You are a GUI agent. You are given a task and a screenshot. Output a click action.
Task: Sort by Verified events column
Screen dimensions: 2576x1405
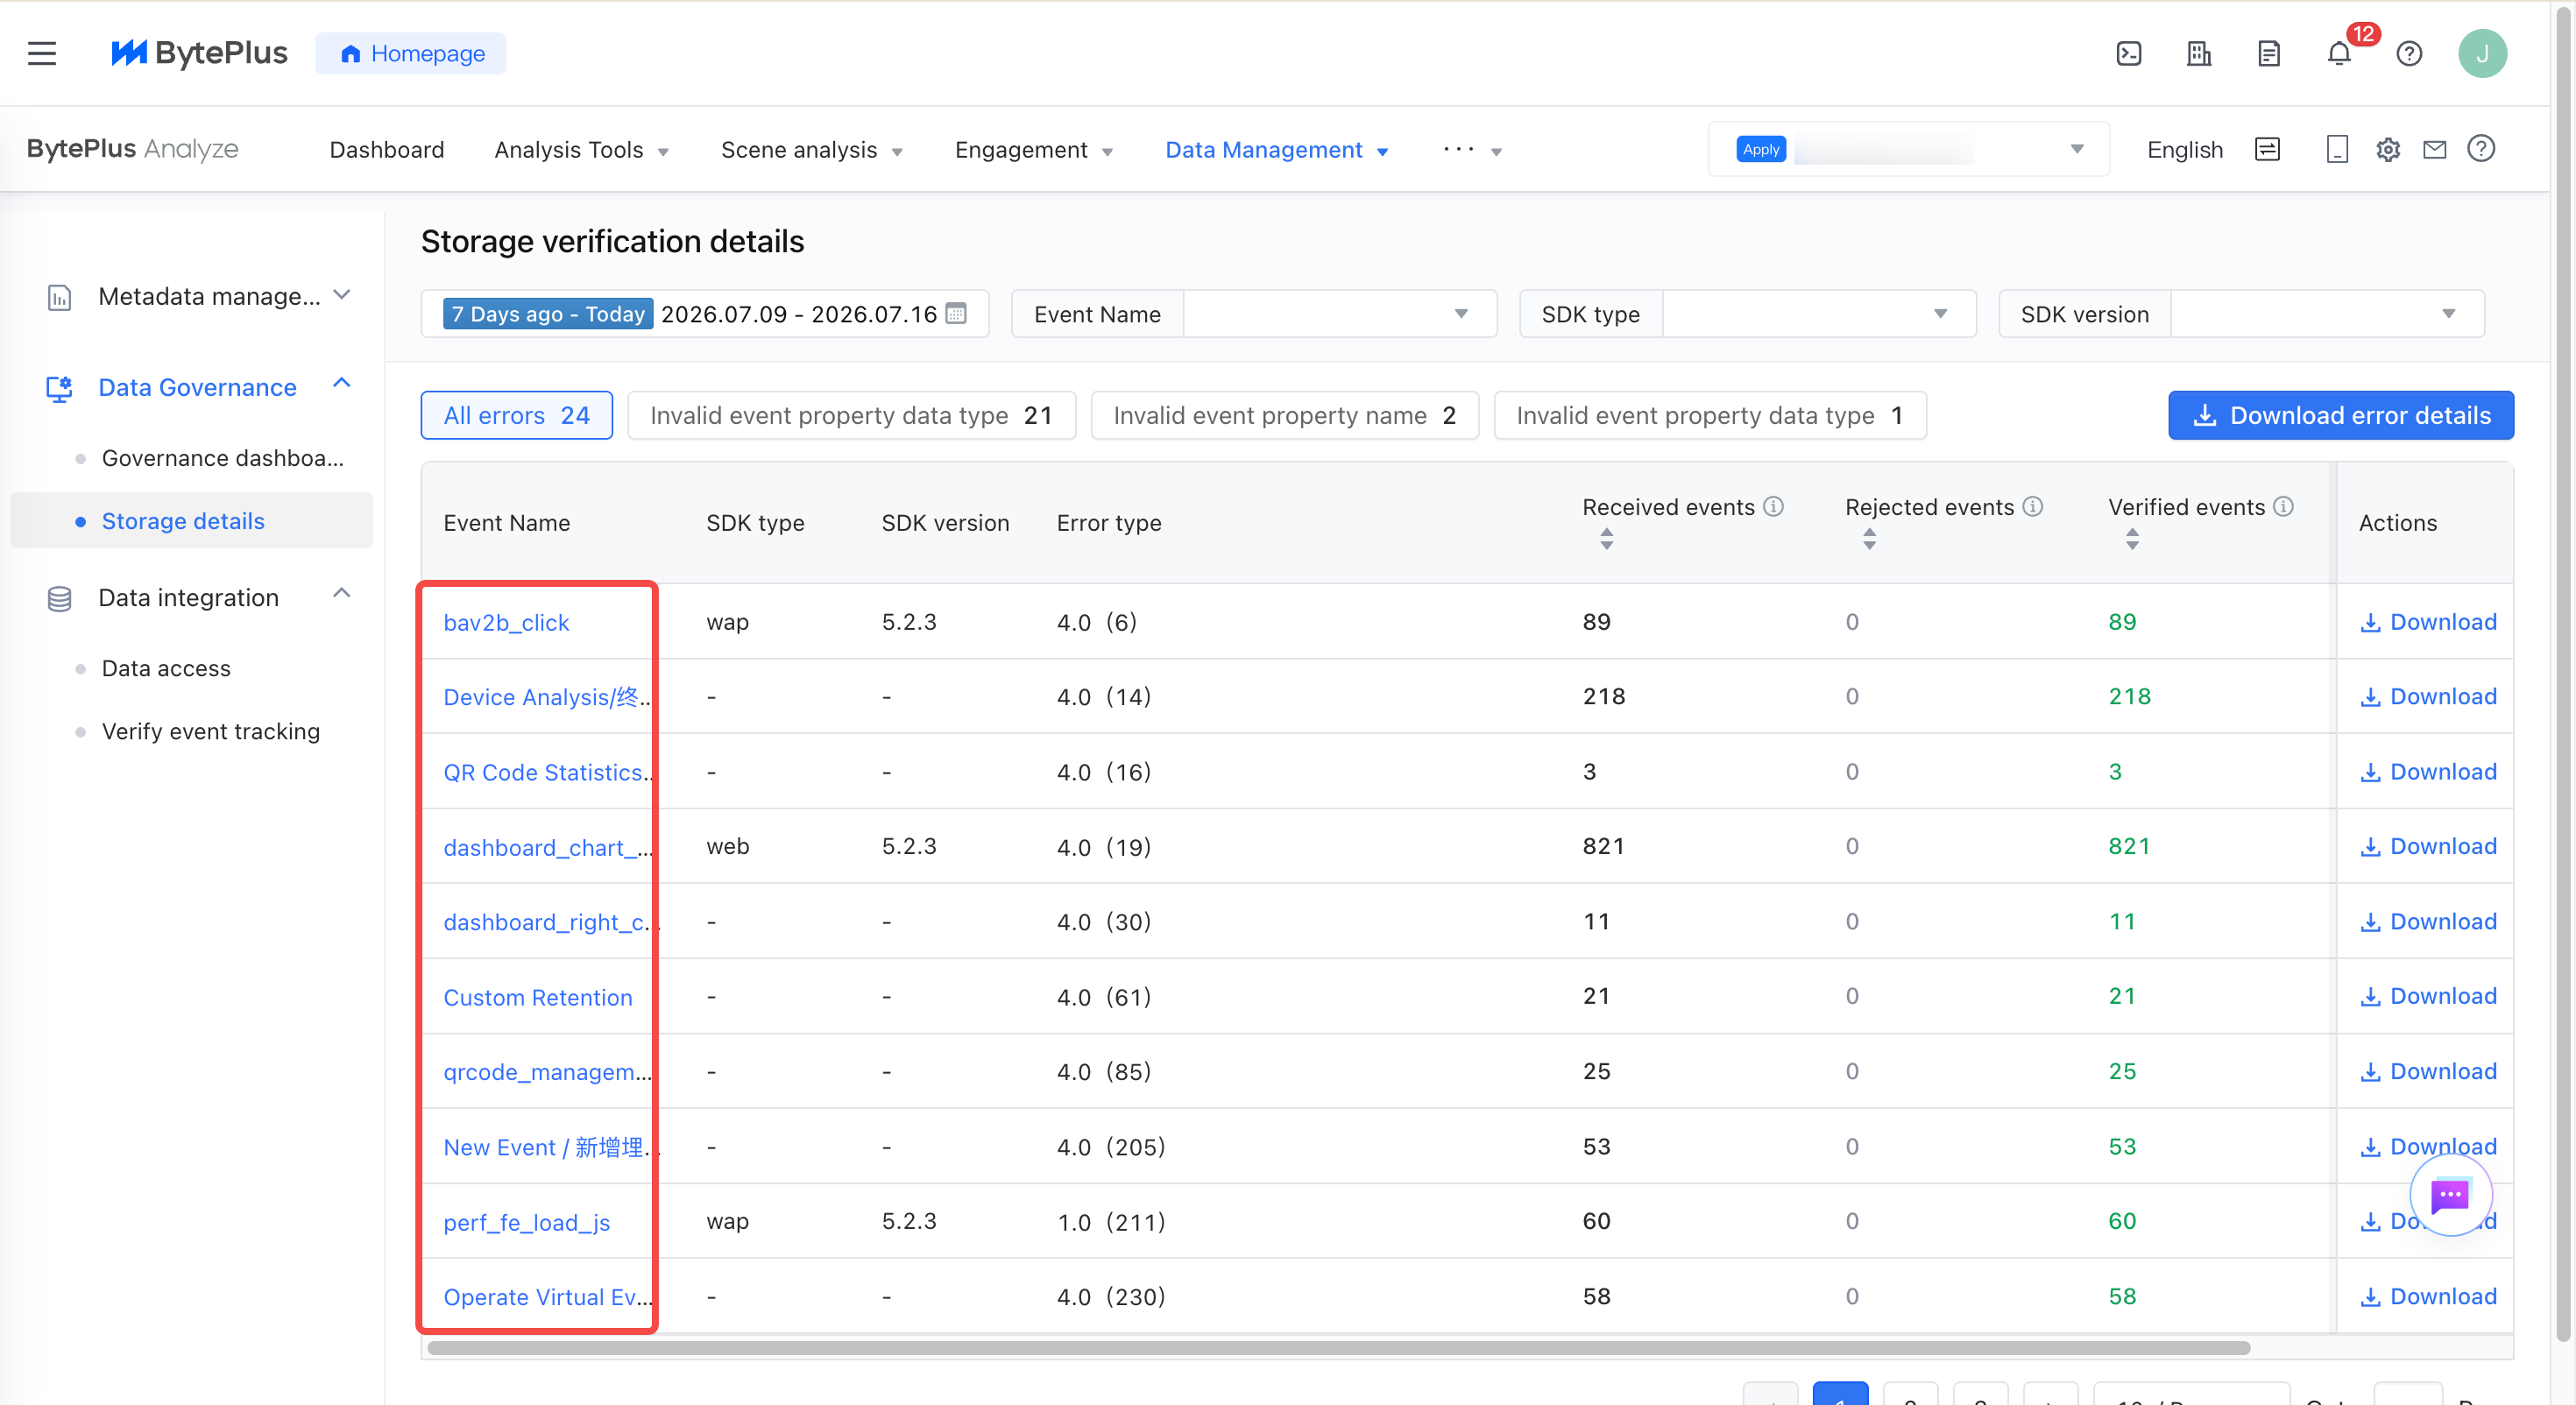2132,538
